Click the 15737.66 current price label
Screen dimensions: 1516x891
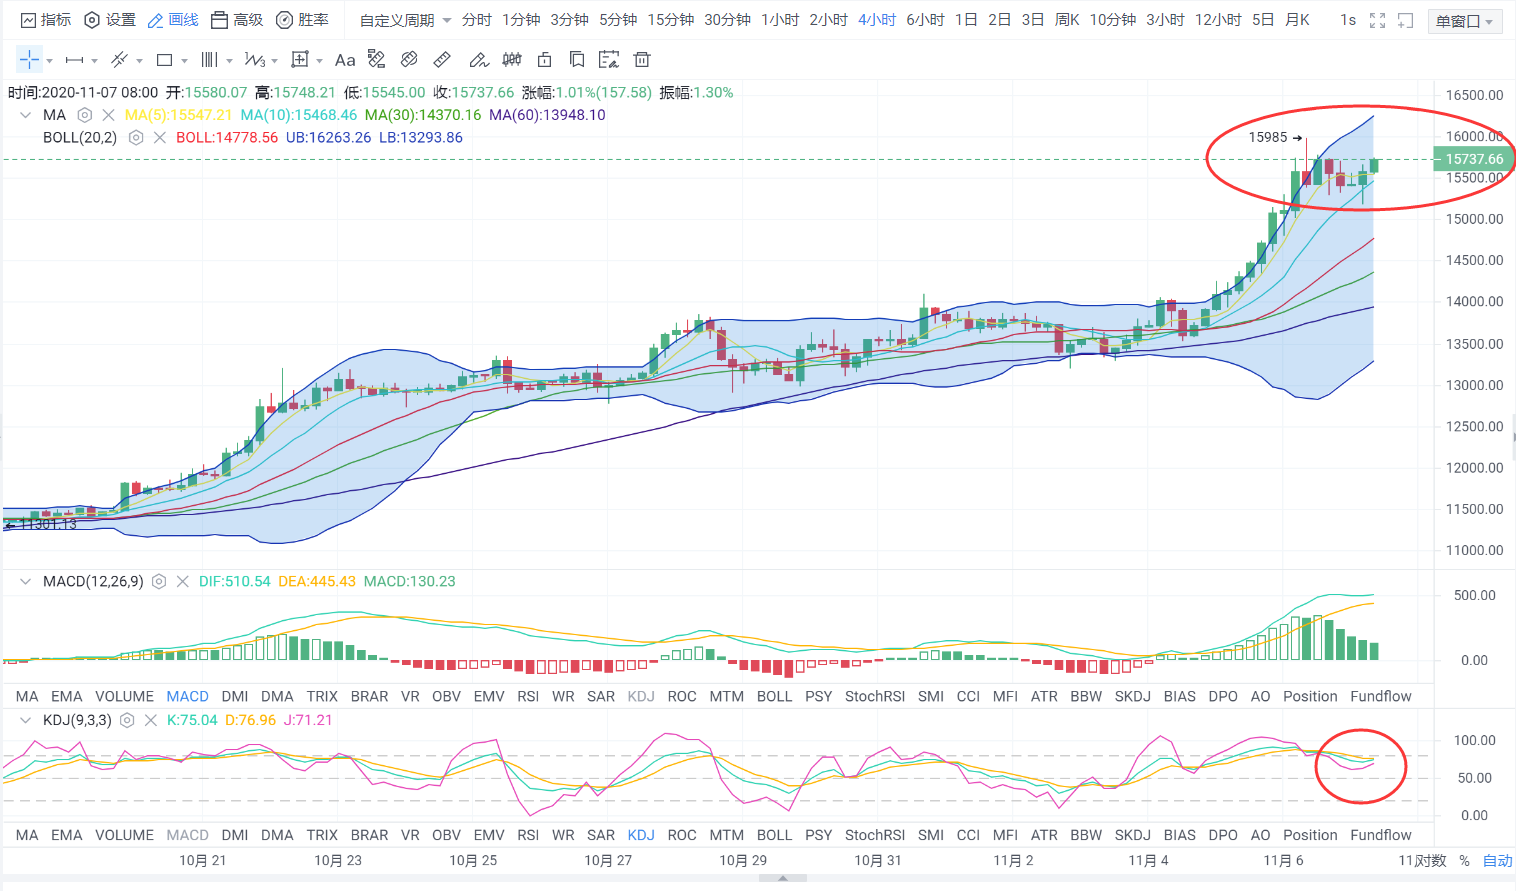1474,159
